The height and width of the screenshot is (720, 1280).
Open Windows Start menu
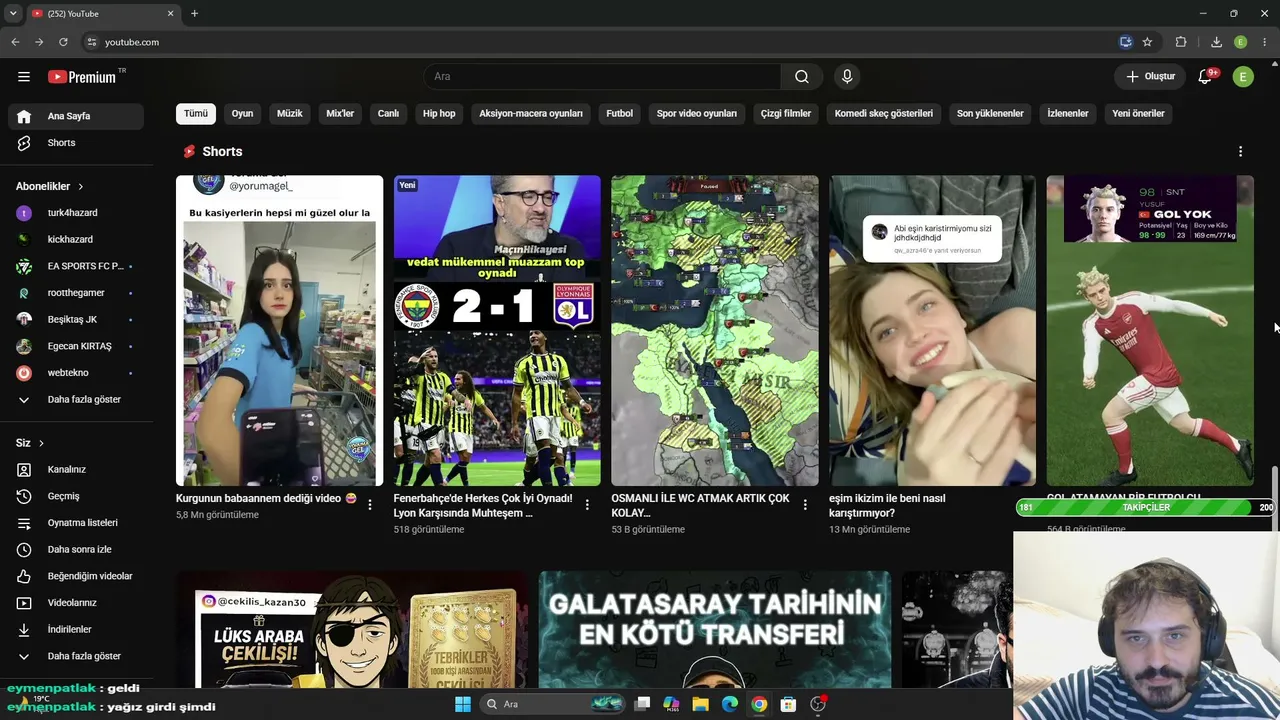463,704
